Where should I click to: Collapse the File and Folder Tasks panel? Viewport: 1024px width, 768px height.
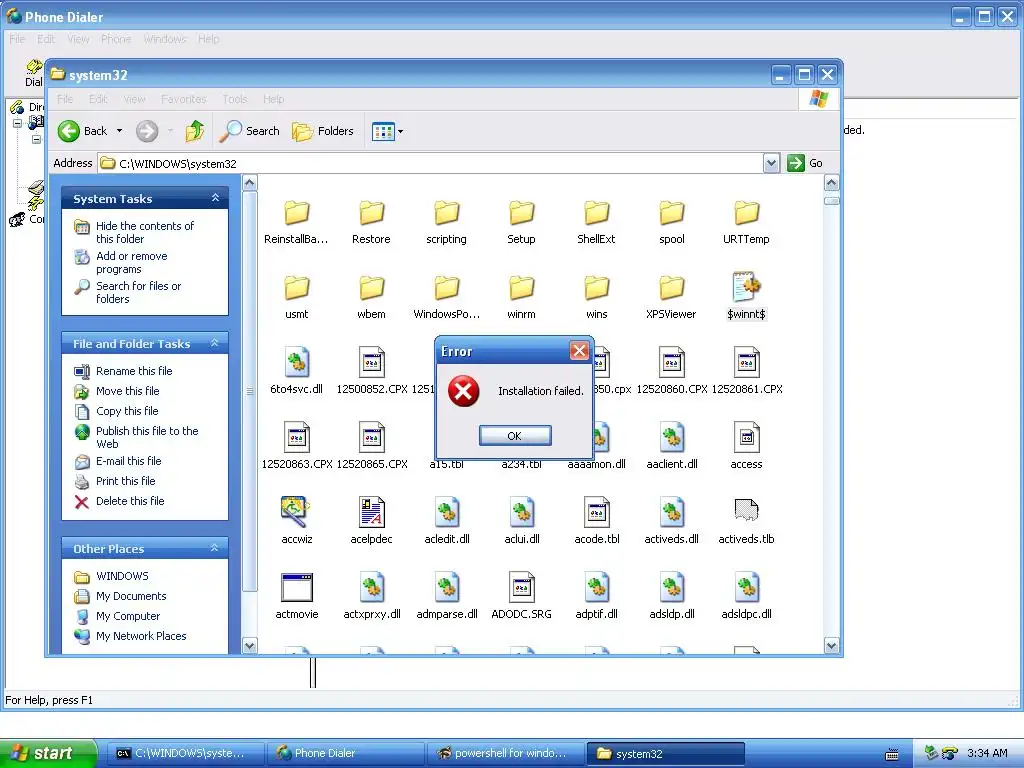coord(214,343)
